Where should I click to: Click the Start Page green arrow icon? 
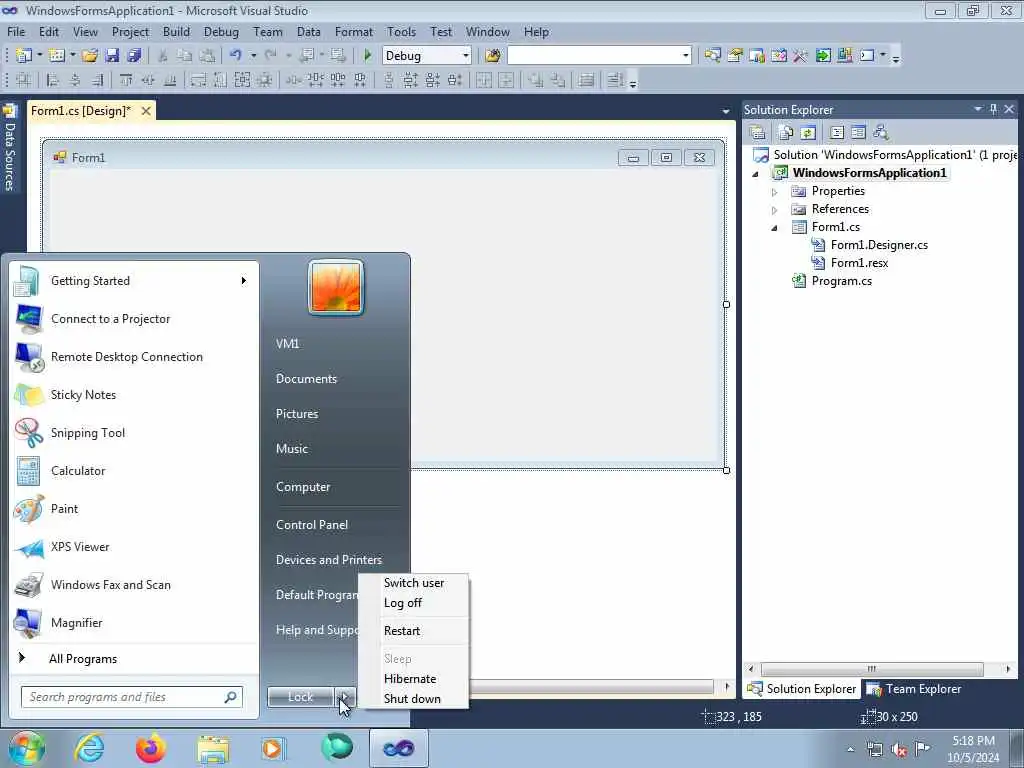823,56
